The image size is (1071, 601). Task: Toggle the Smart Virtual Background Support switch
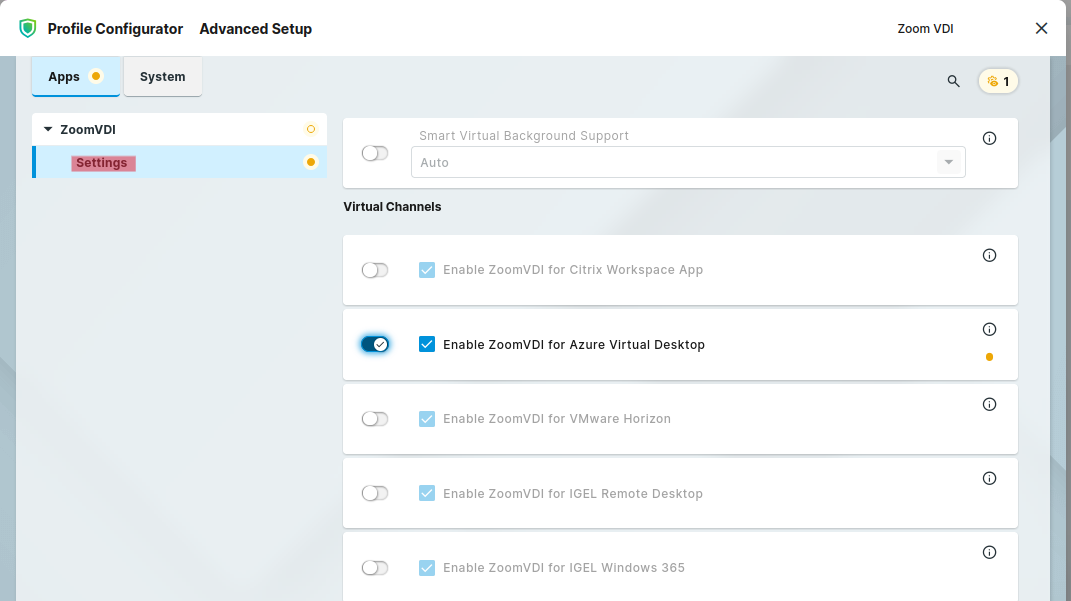point(375,153)
